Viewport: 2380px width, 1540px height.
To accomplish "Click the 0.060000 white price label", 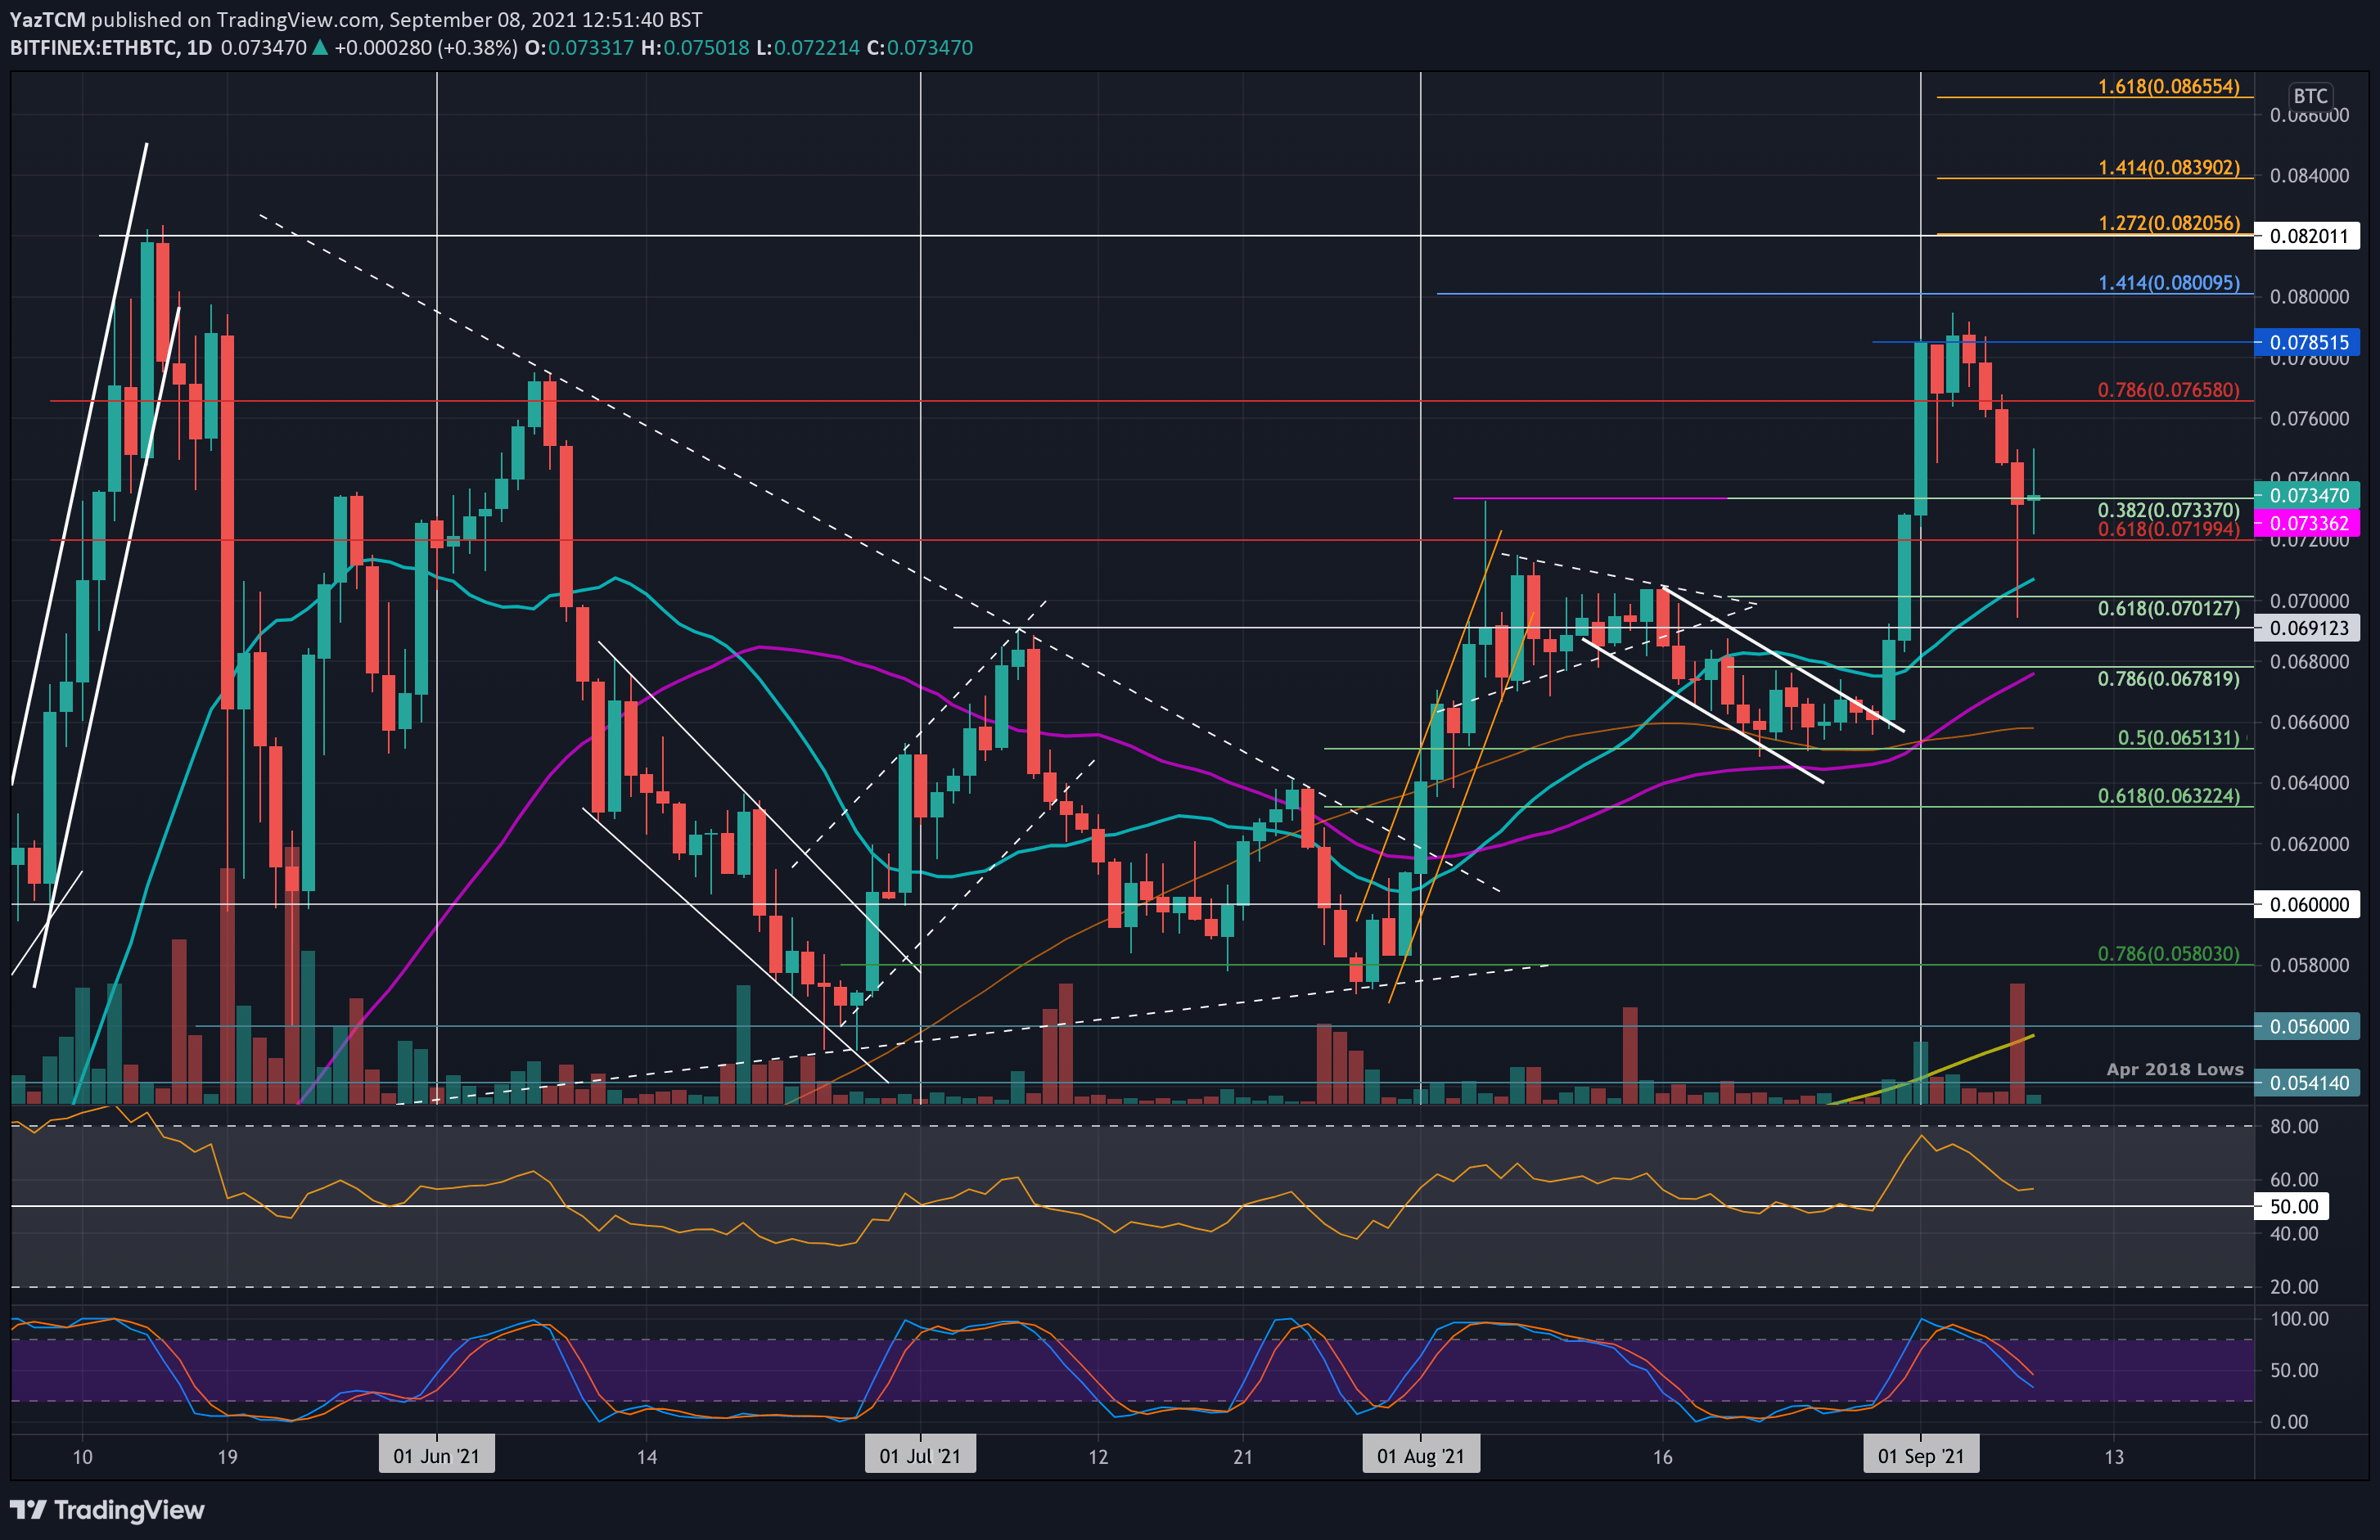I will pos(2307,905).
